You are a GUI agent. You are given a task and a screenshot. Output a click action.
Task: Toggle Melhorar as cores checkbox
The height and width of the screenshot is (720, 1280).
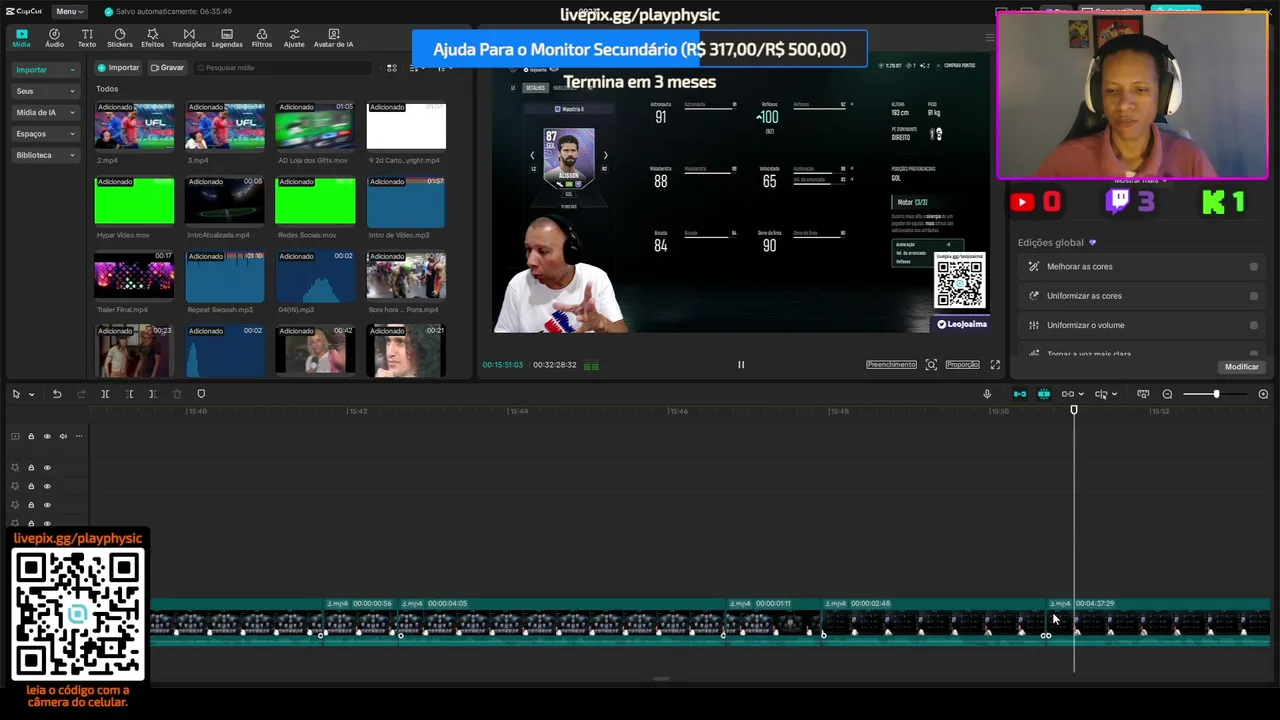pyautogui.click(x=1254, y=267)
